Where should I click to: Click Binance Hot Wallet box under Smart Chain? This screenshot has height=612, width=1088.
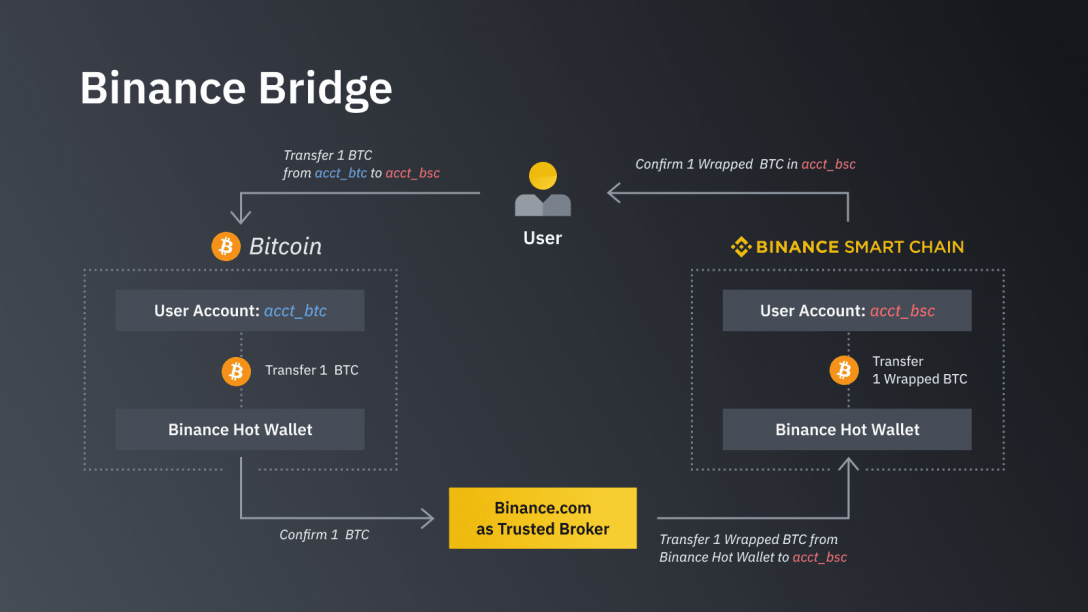(847, 430)
